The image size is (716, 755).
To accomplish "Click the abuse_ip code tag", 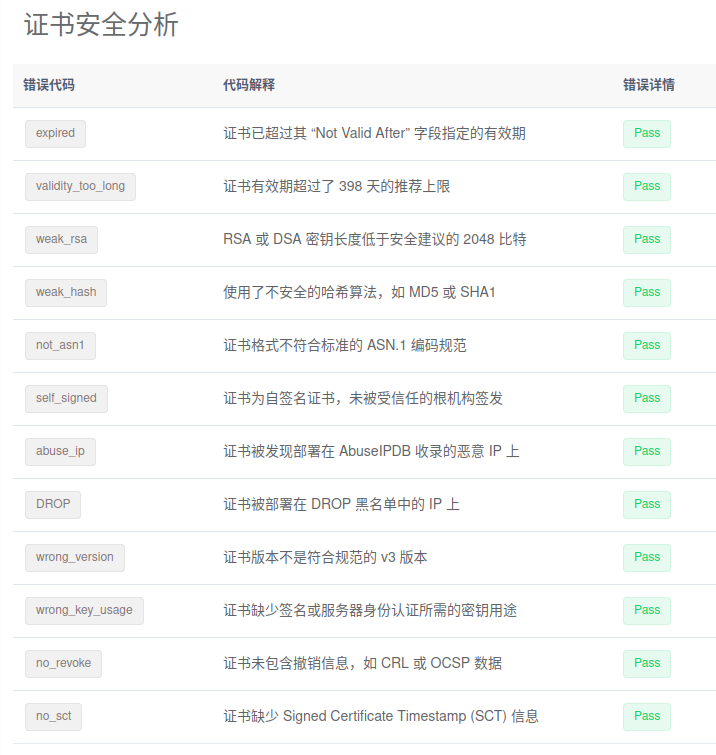I will coord(60,451).
